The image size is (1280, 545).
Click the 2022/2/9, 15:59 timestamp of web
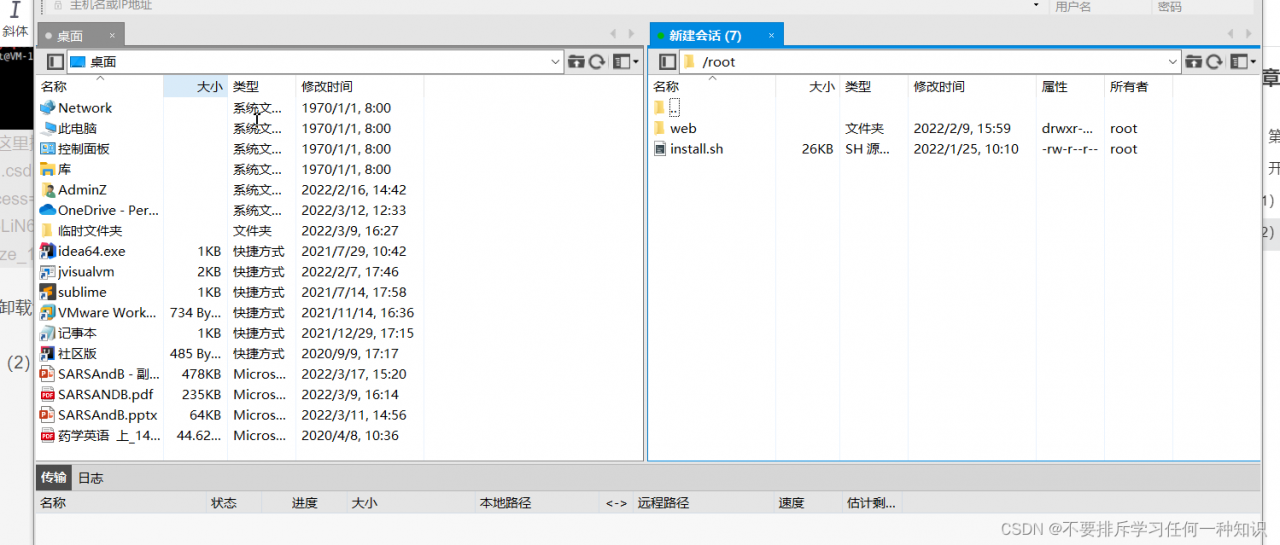[962, 128]
